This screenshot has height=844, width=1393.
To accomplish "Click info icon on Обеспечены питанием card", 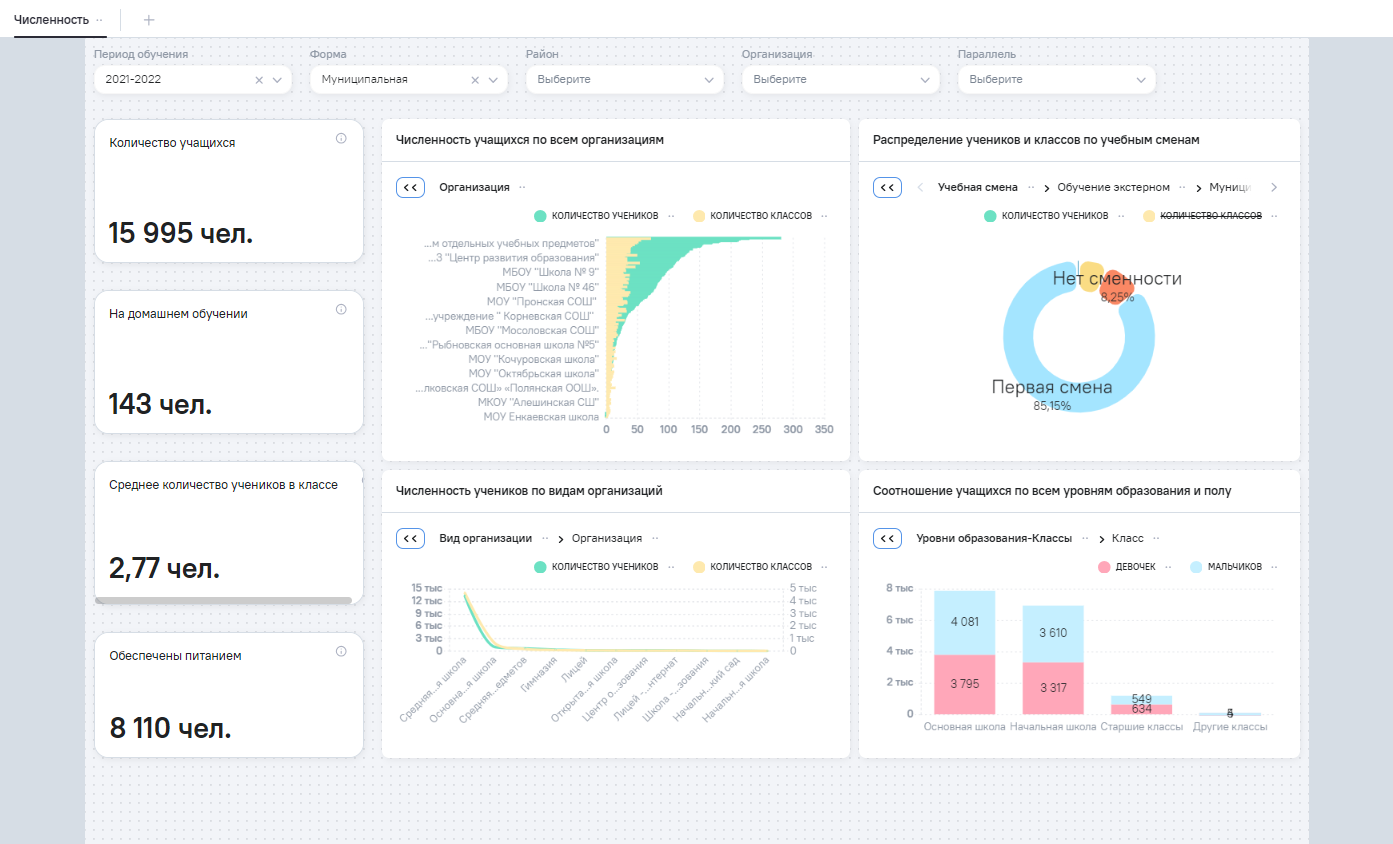I will 341,652.
